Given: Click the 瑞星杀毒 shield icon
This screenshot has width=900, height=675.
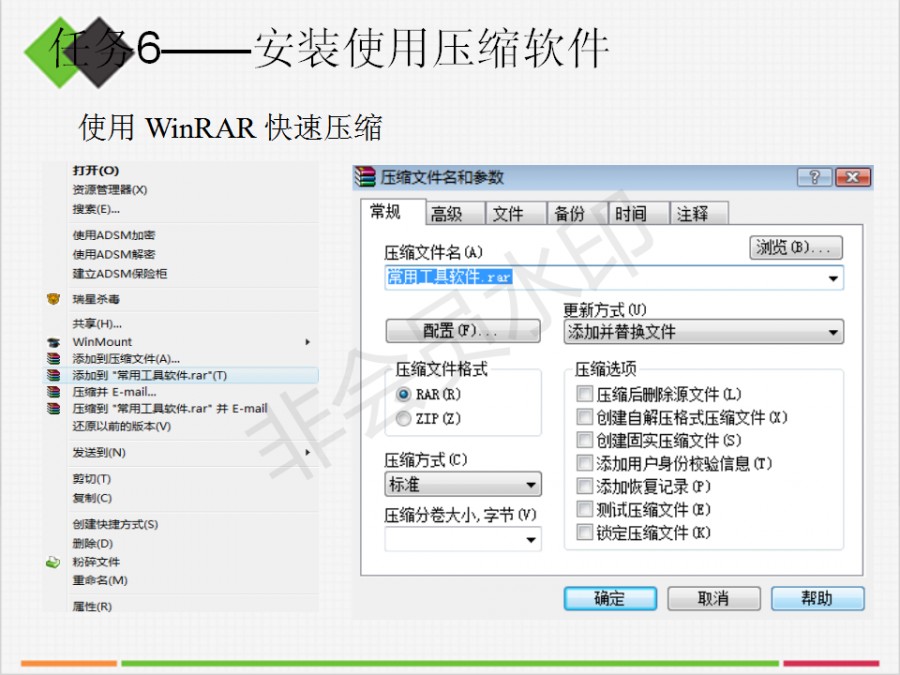Looking at the screenshot, I should [x=53, y=299].
